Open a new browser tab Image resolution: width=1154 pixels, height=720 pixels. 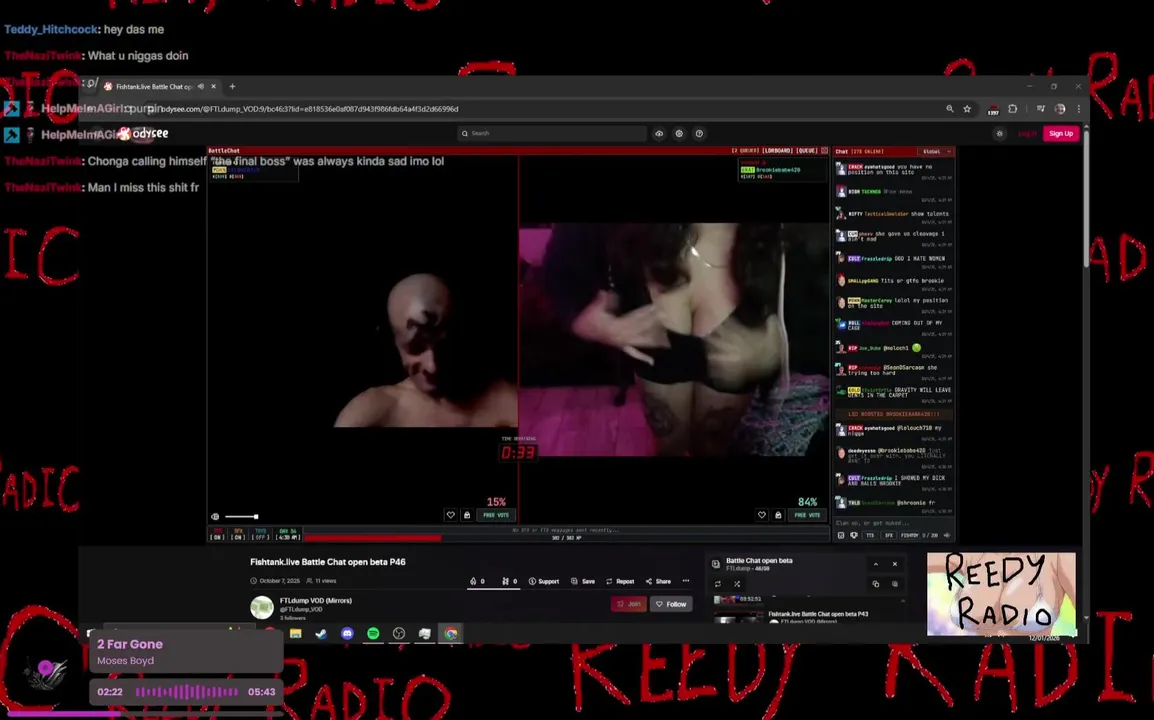point(233,86)
